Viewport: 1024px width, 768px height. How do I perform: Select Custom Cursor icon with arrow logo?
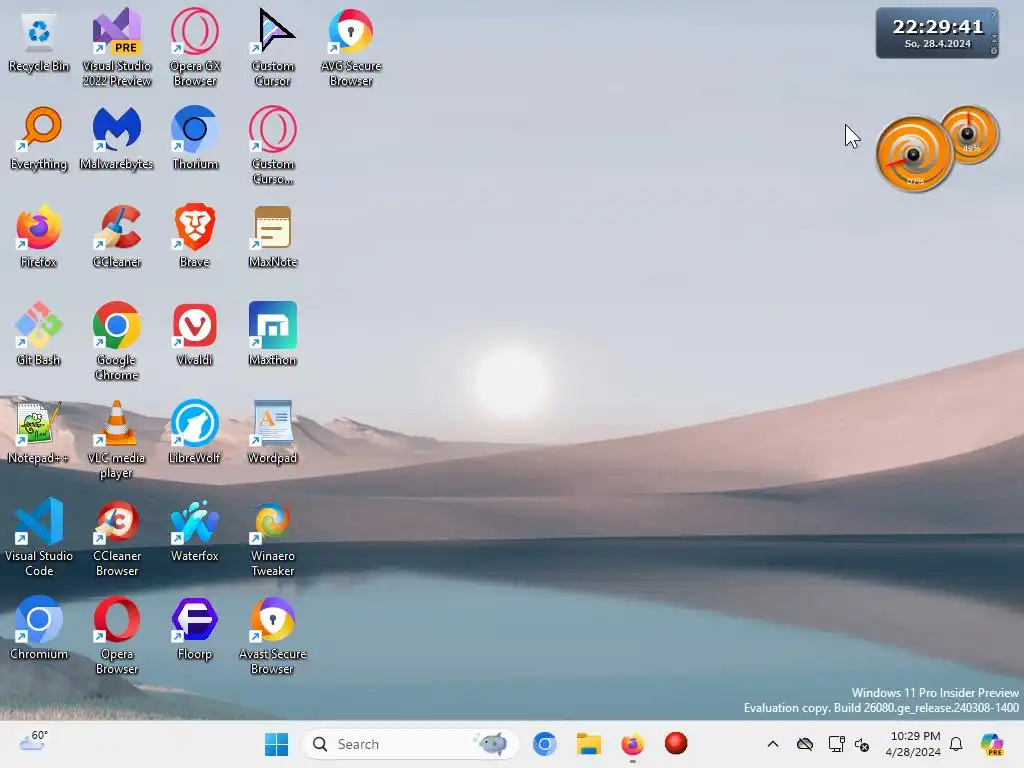tap(273, 47)
